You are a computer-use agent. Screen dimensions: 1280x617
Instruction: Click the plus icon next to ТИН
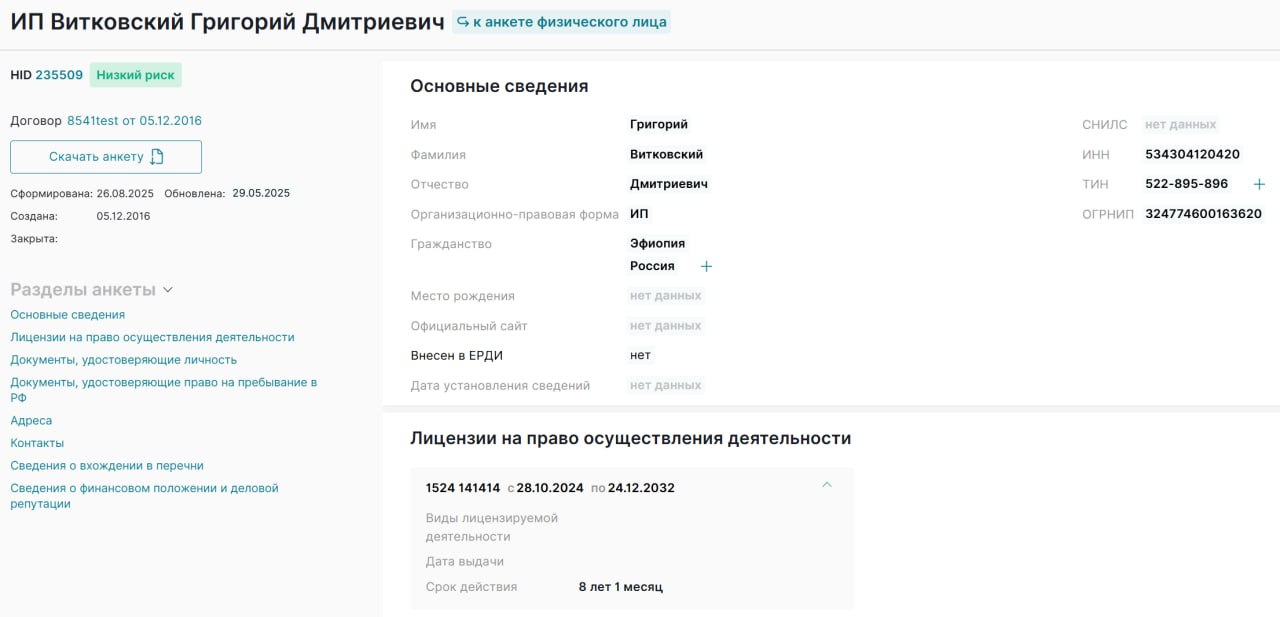(x=1259, y=184)
